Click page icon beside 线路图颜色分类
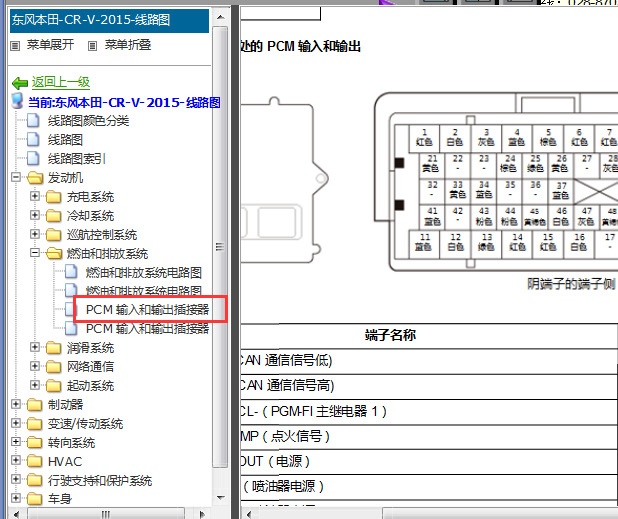The height and width of the screenshot is (519, 618). pyautogui.click(x=33, y=120)
